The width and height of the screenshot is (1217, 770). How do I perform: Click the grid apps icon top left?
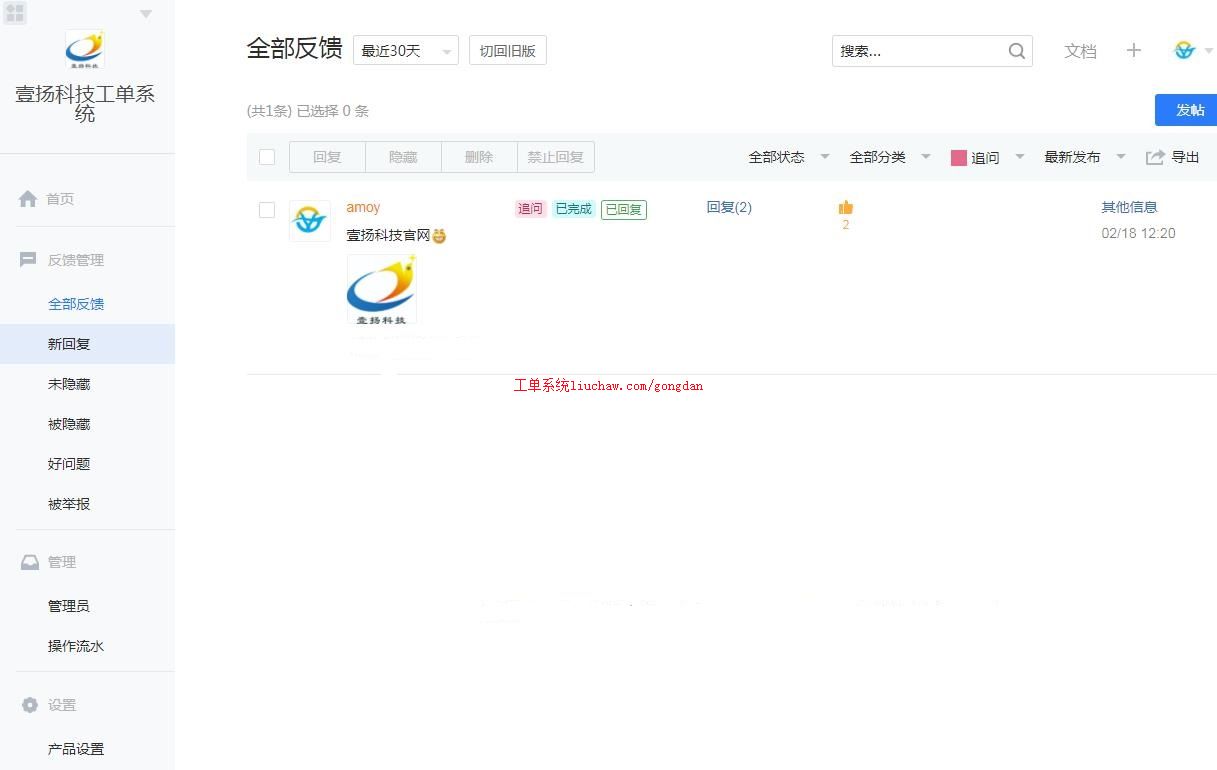coord(15,13)
